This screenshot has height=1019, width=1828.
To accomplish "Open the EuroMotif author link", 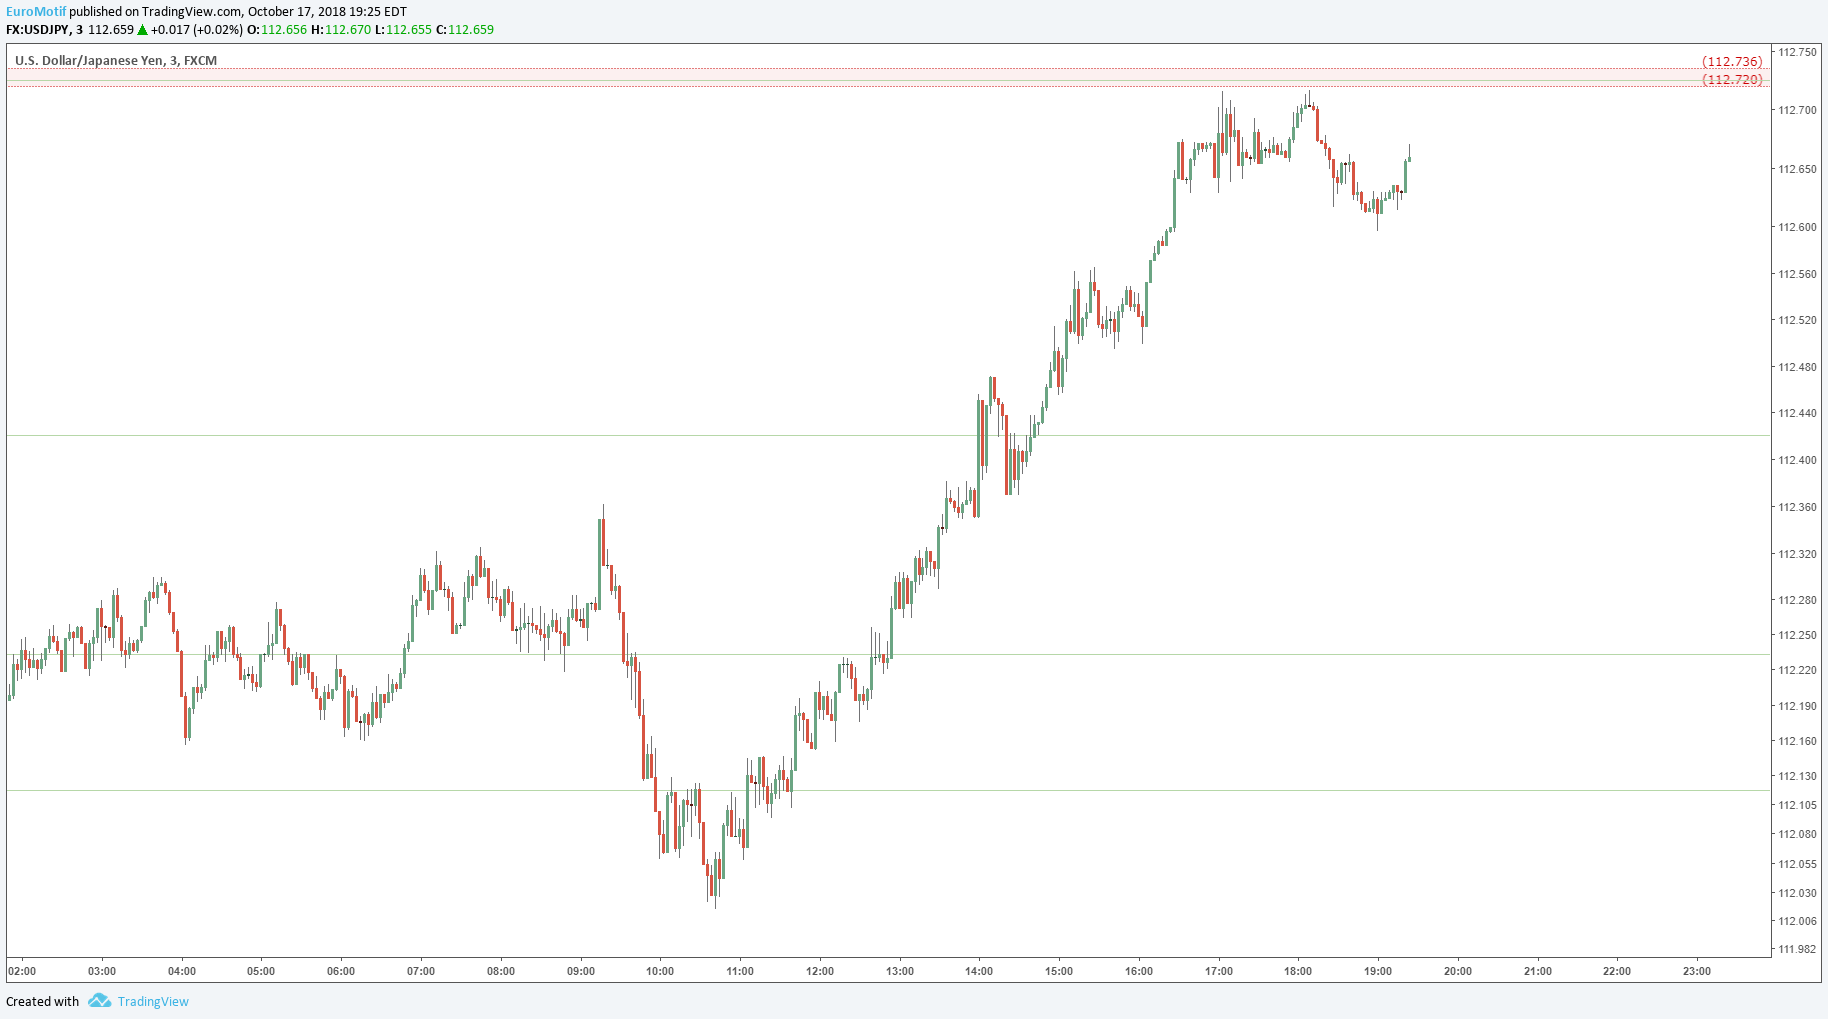I will point(36,12).
